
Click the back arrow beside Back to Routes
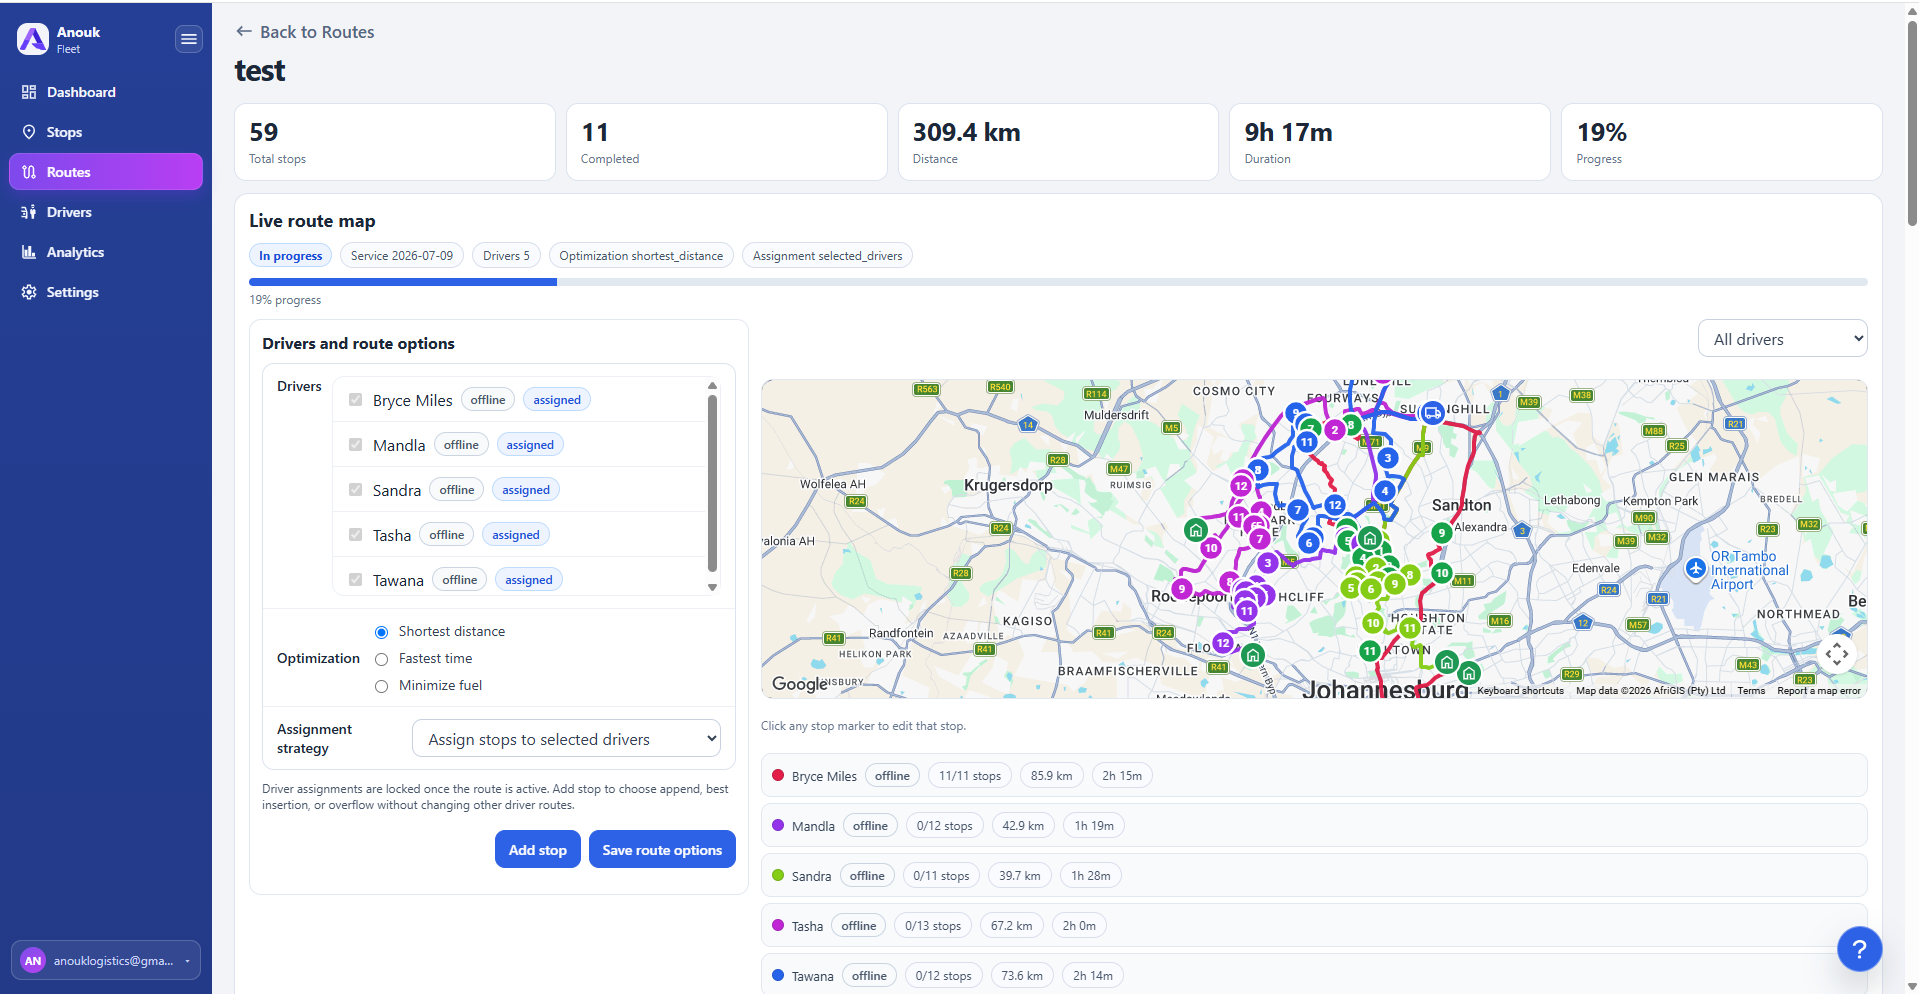(x=243, y=32)
